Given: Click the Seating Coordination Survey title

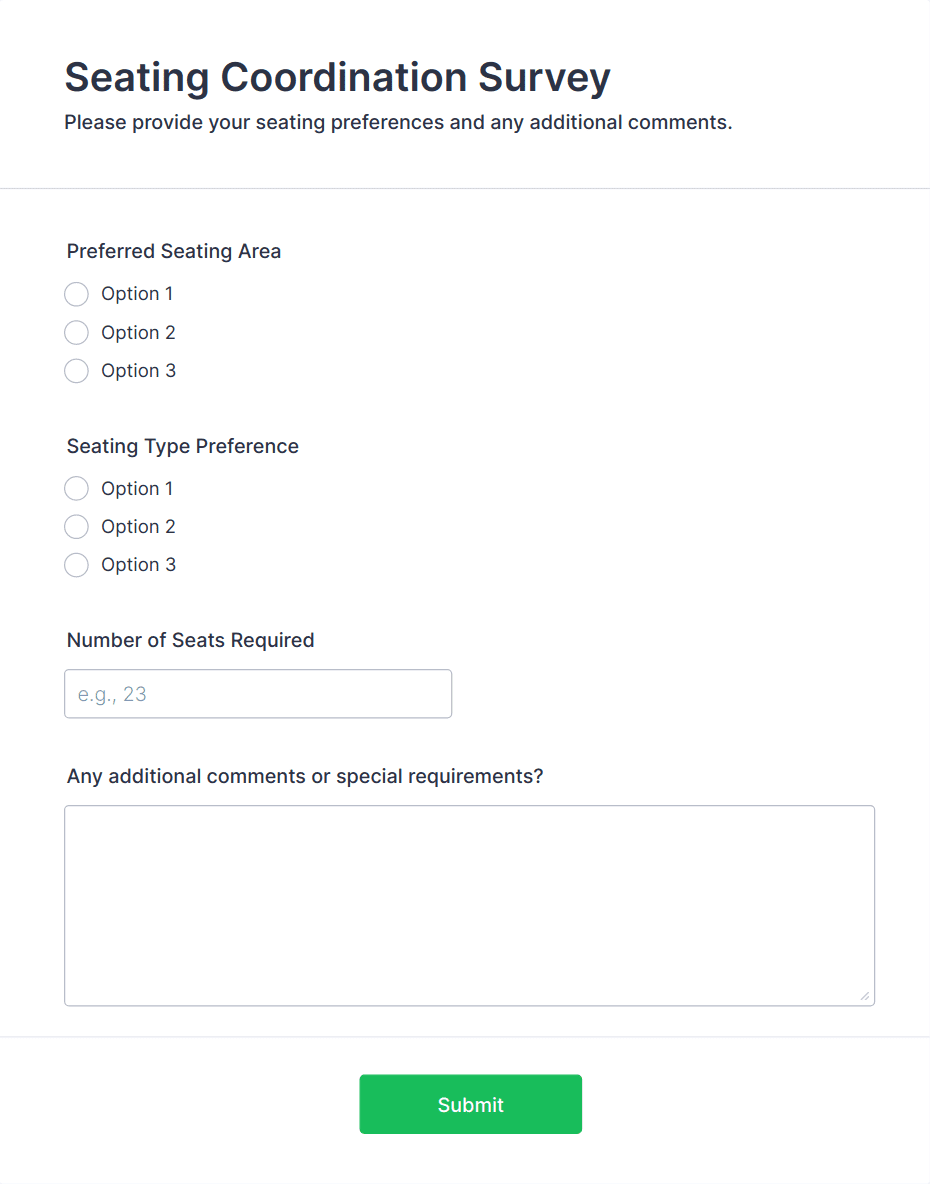Looking at the screenshot, I should click(x=337, y=77).
